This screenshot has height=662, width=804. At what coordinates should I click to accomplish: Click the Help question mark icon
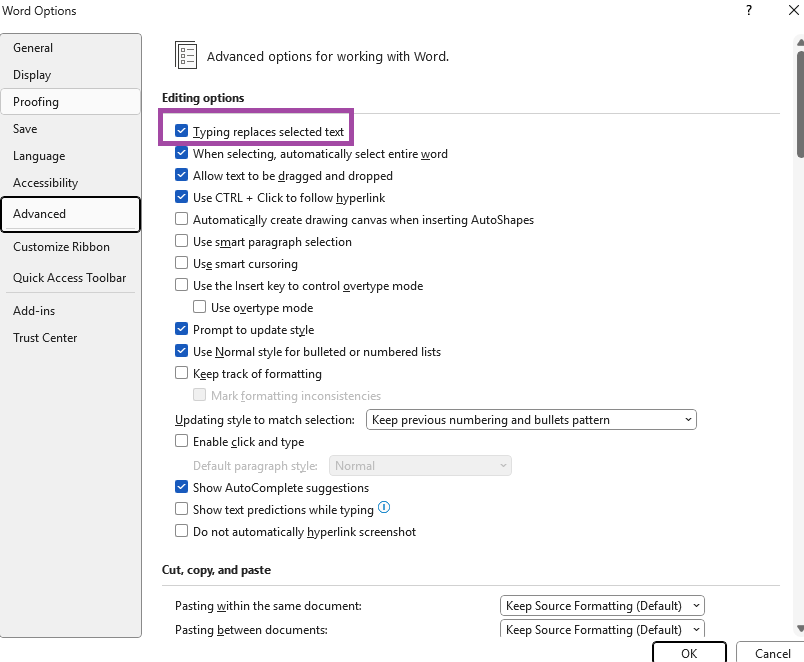[x=749, y=10]
